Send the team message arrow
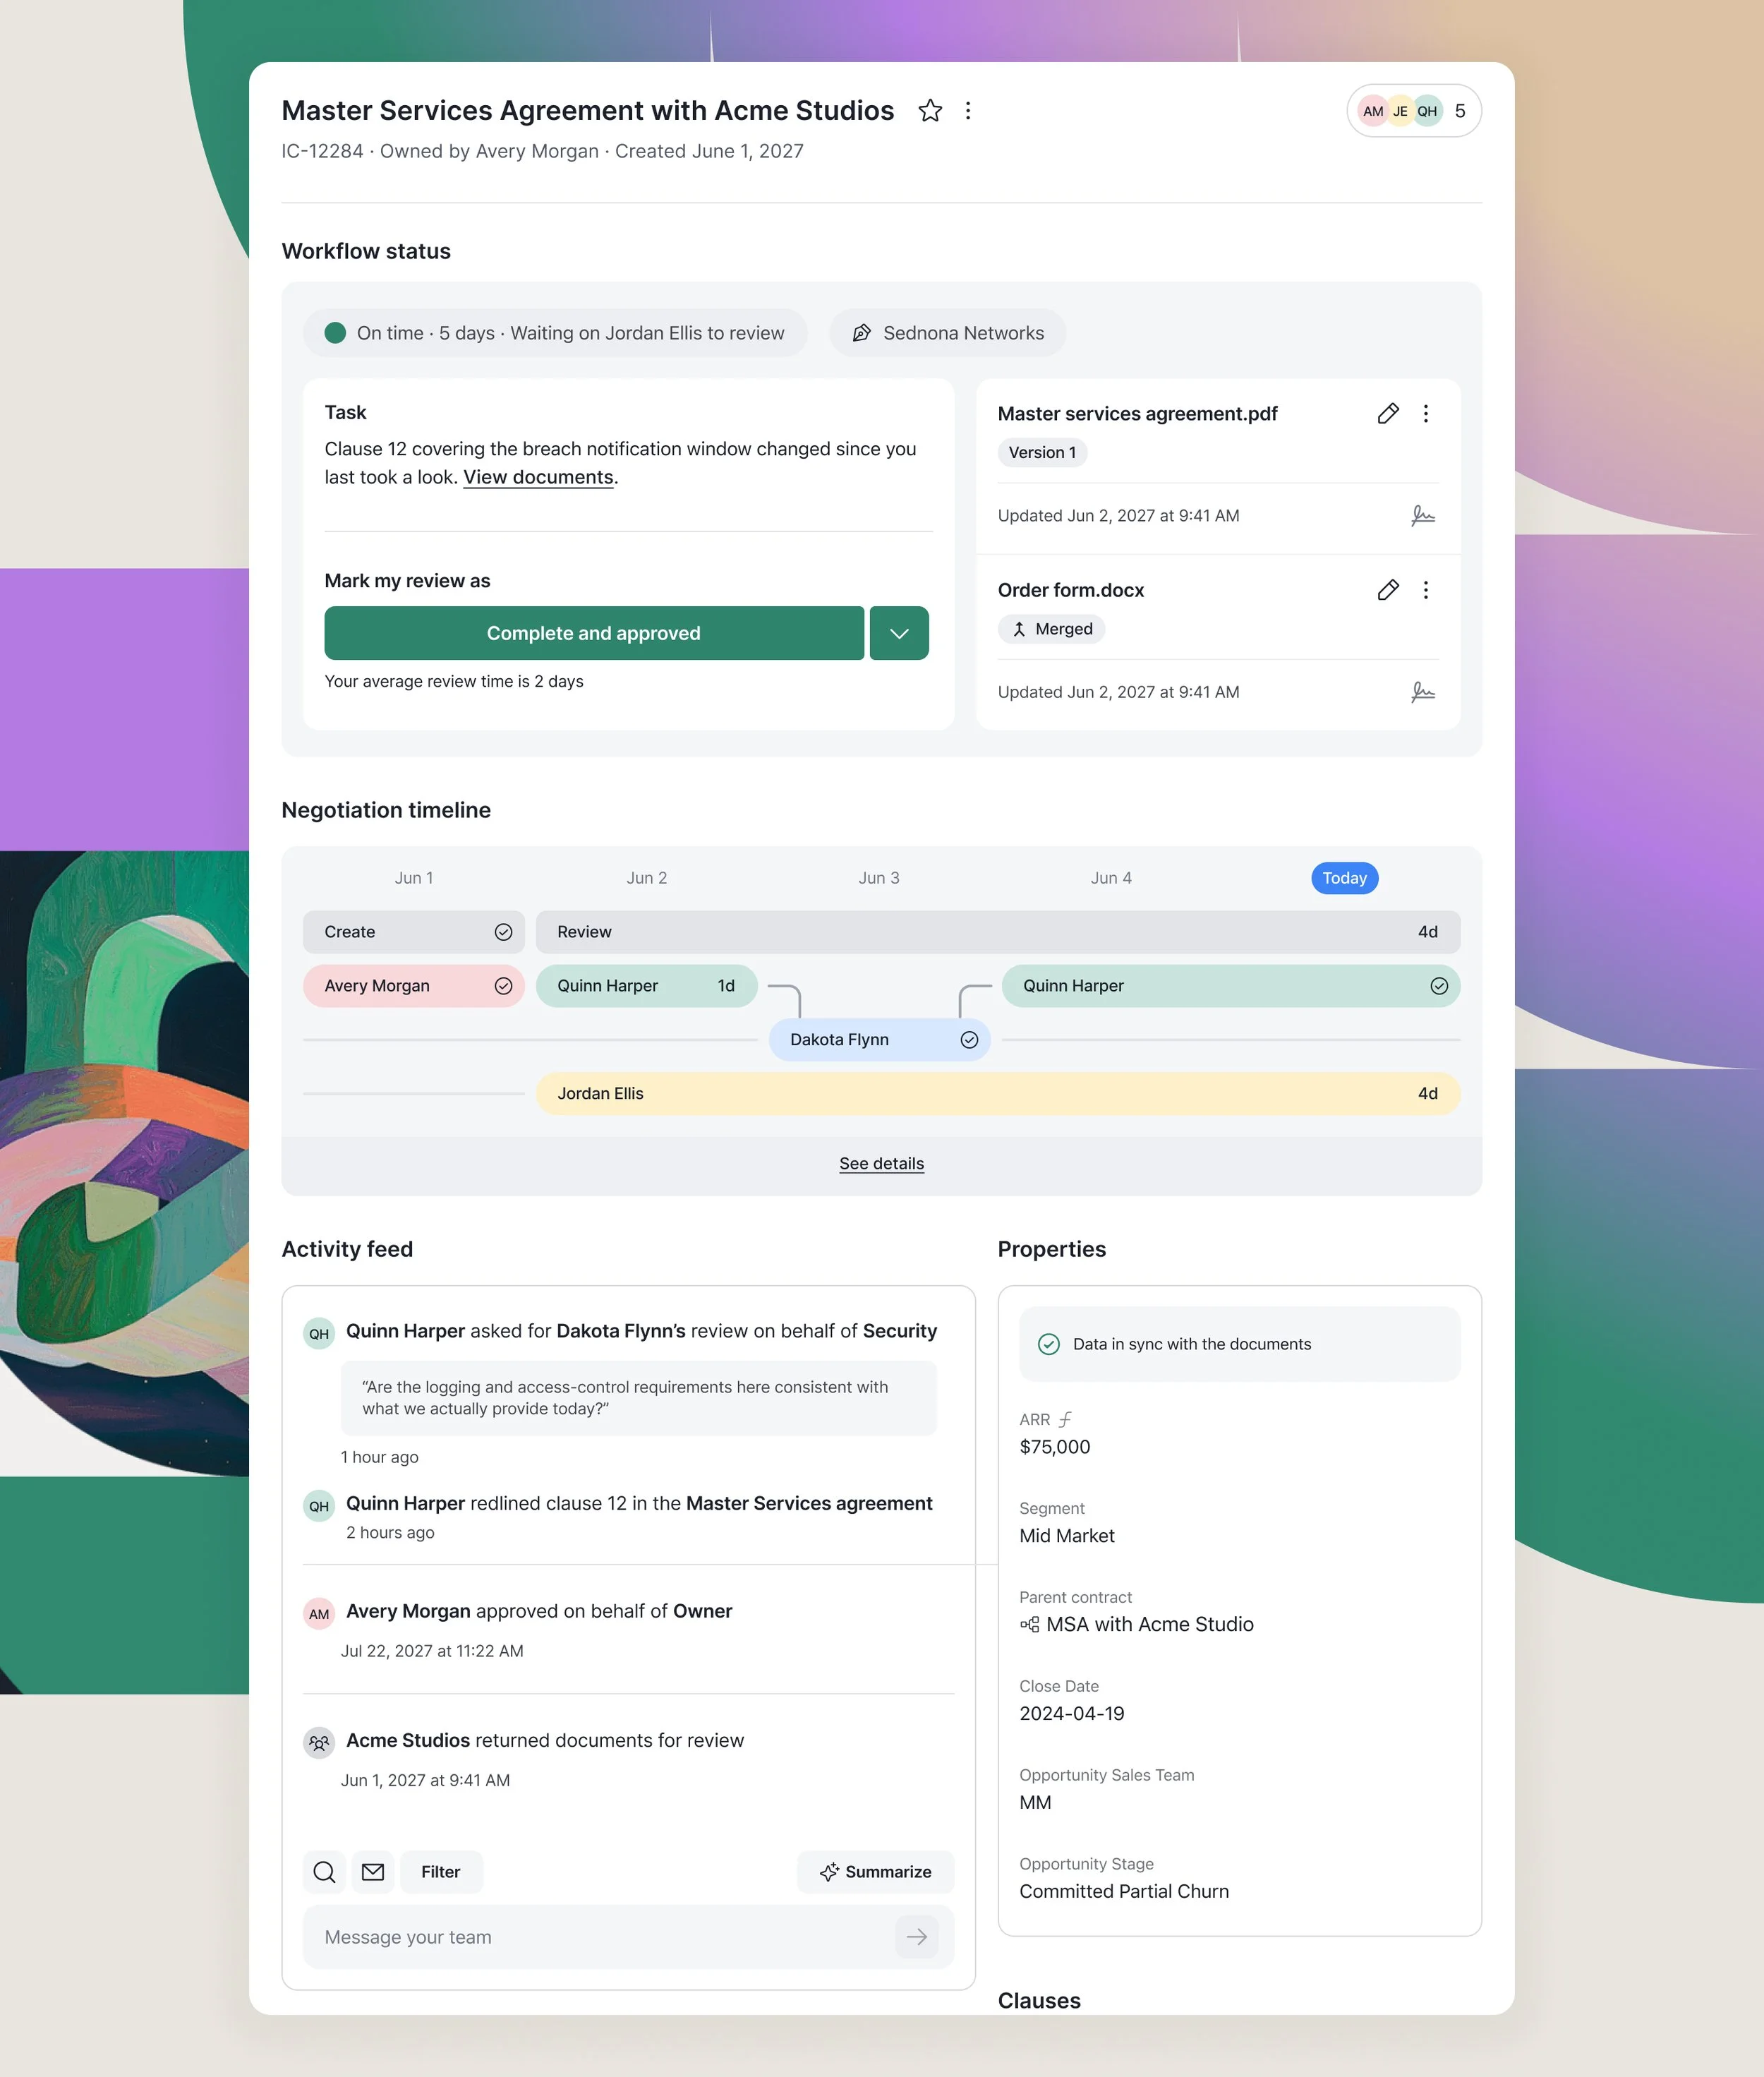Viewport: 1764px width, 2077px height. pyautogui.click(x=917, y=1937)
